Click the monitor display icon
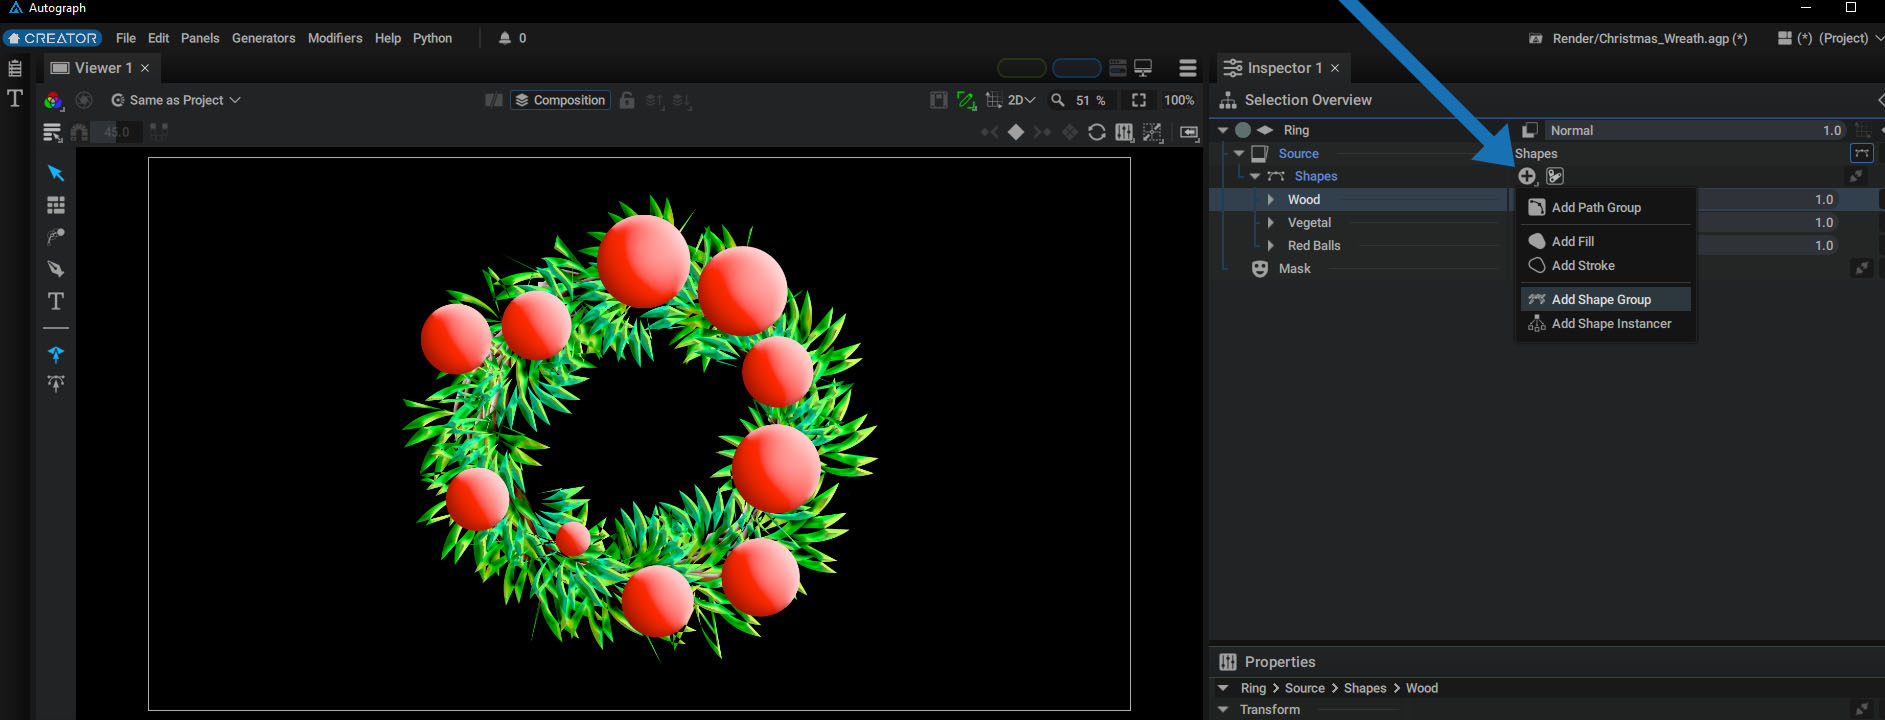Screen dimensions: 1885x720 tap(1143, 68)
